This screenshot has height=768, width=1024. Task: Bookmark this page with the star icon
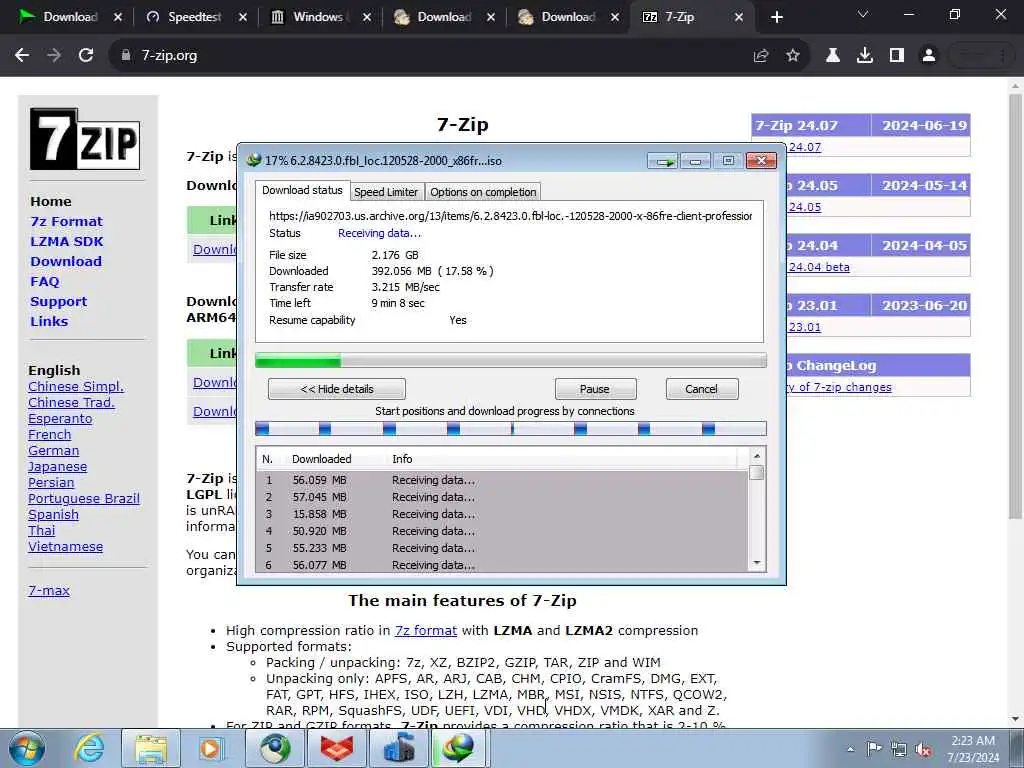[793, 56]
